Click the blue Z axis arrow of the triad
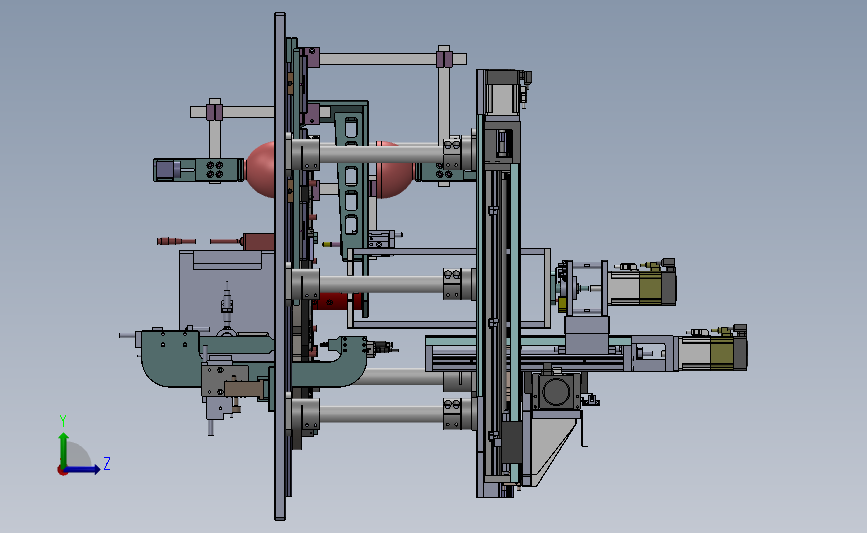Screen dimensions: 867x533 (x=83, y=470)
